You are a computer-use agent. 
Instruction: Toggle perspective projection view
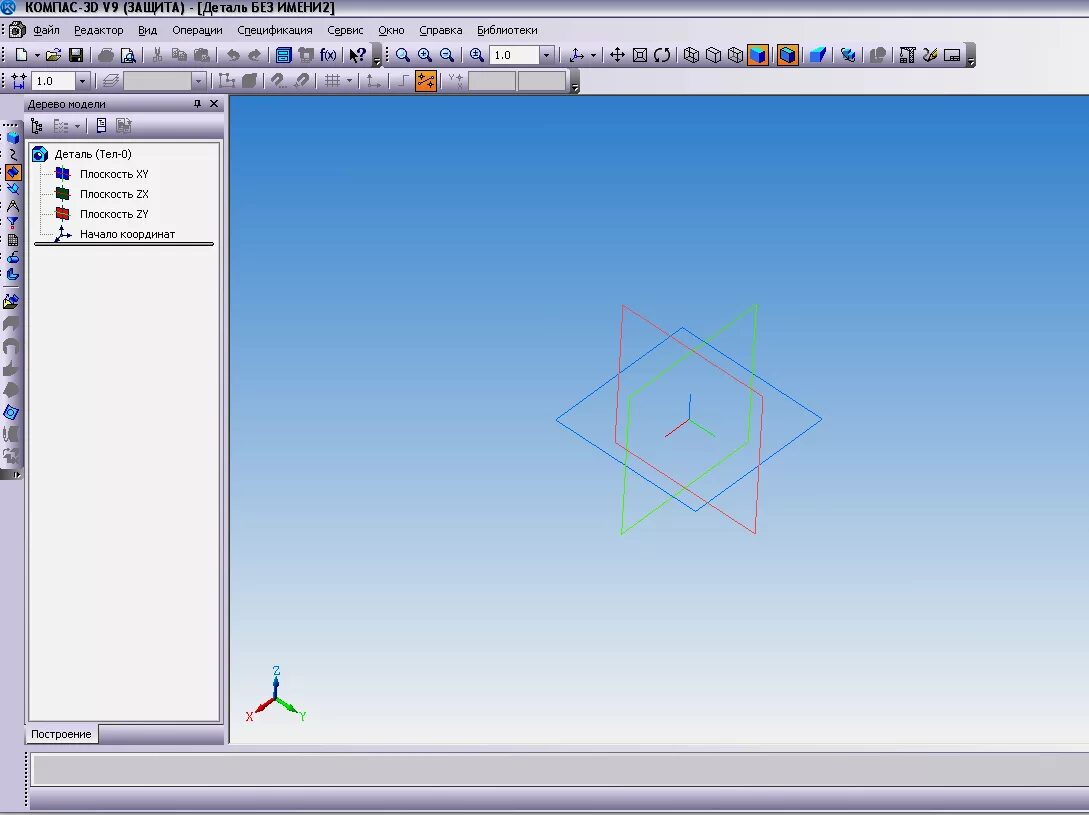pos(817,55)
